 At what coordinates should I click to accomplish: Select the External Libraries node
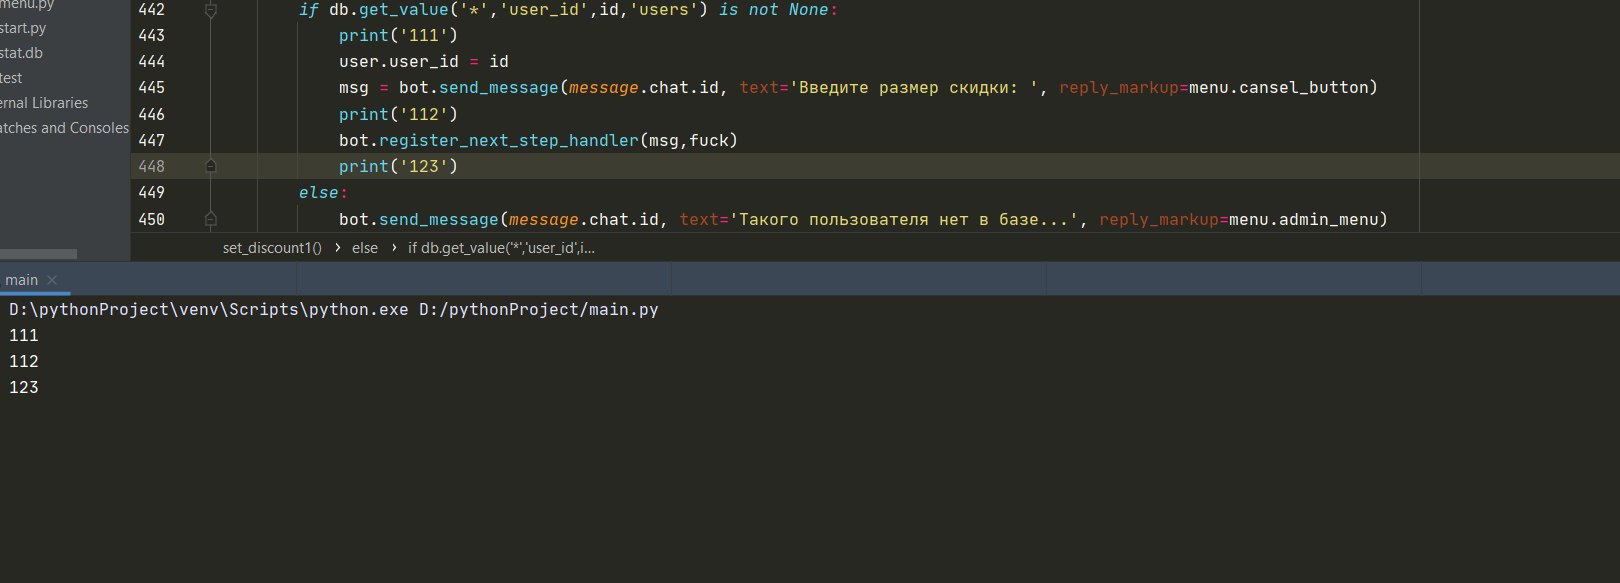click(44, 103)
